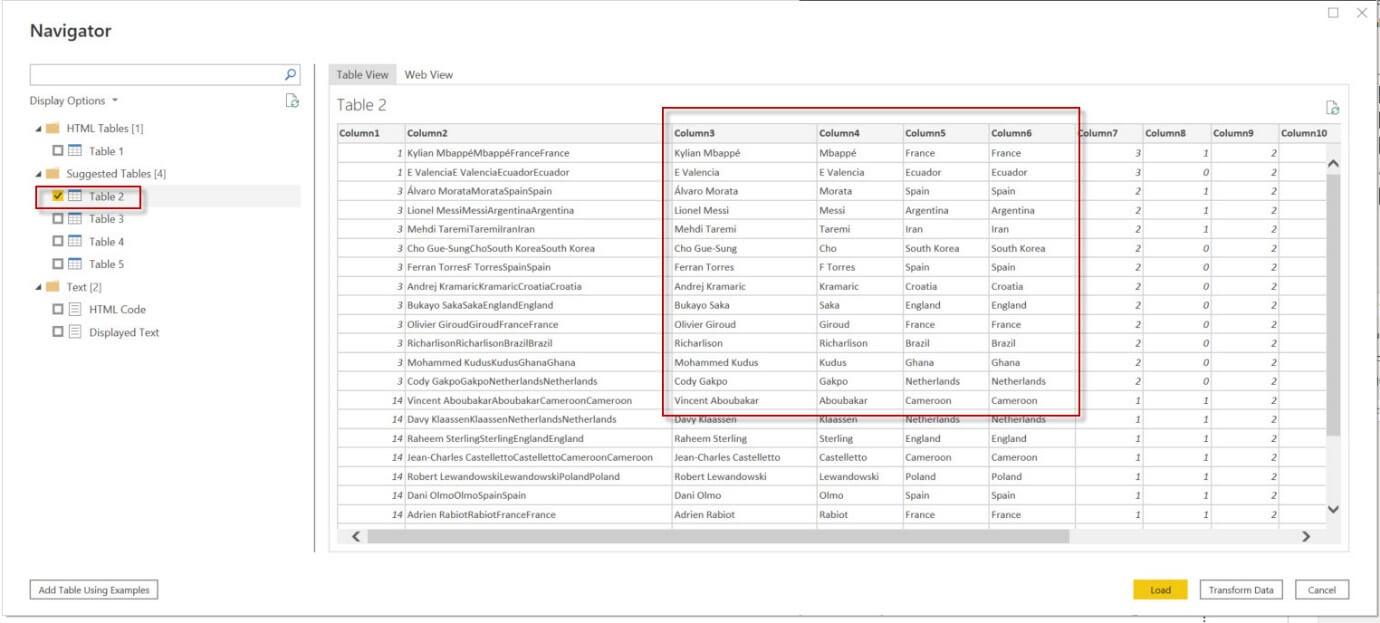Select the HTML Code tree item label
This screenshot has width=1380, height=623.
pyautogui.click(x=118, y=309)
